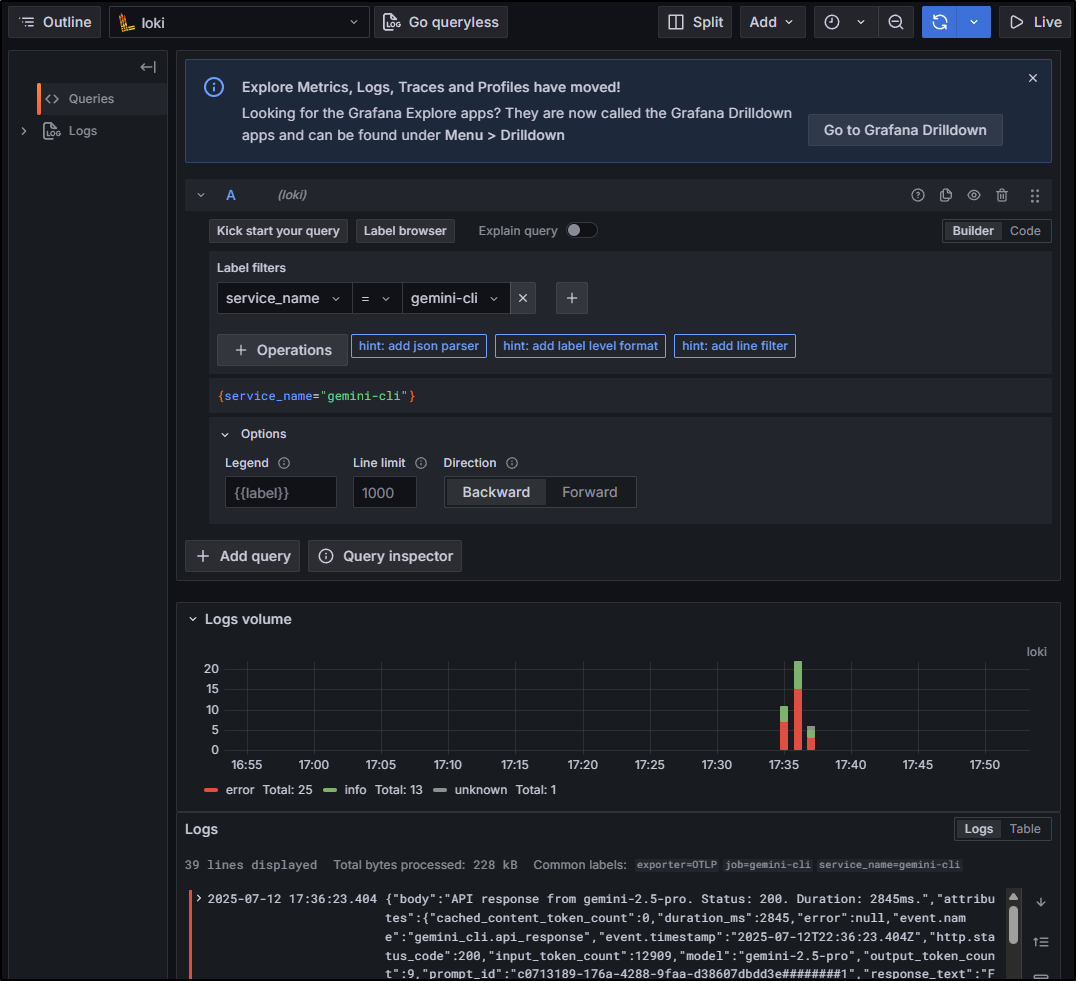Go to Grafana Drilldown

coord(905,130)
